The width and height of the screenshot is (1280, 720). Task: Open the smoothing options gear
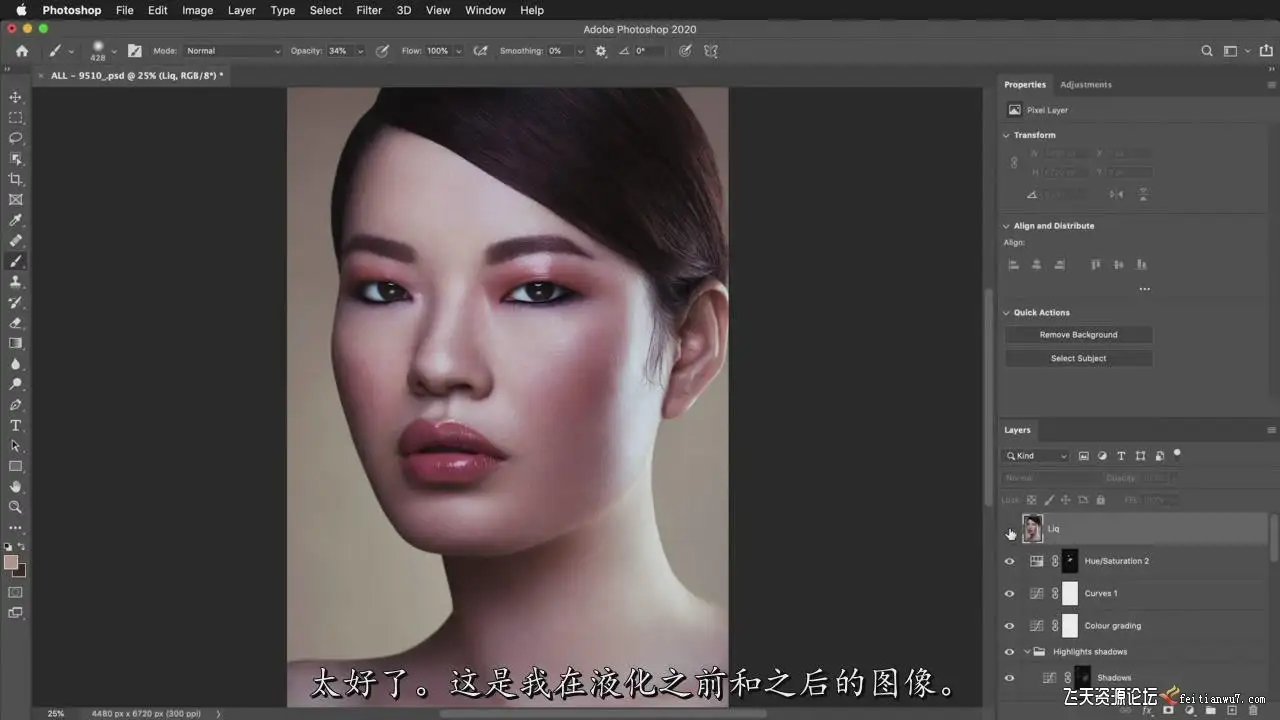click(601, 51)
